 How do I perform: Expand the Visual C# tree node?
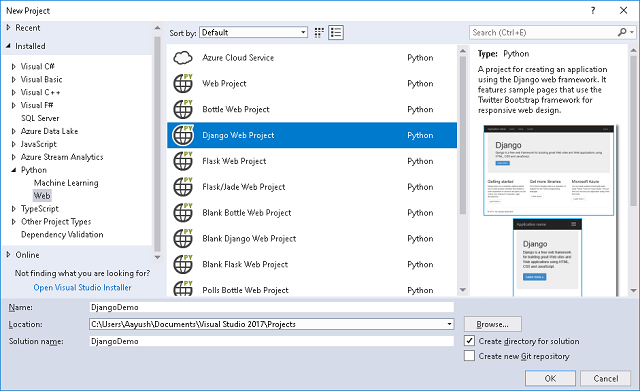click(13, 67)
